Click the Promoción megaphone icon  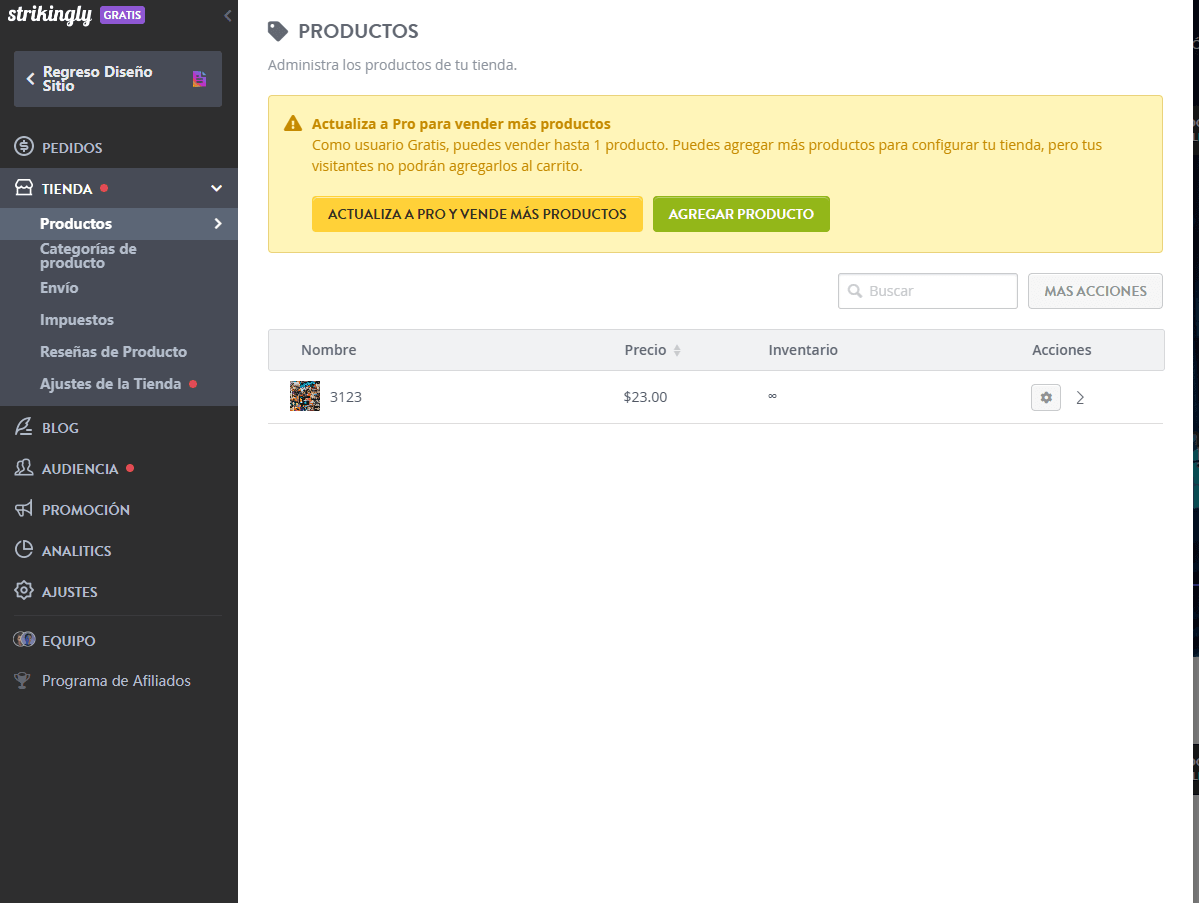[24, 508]
